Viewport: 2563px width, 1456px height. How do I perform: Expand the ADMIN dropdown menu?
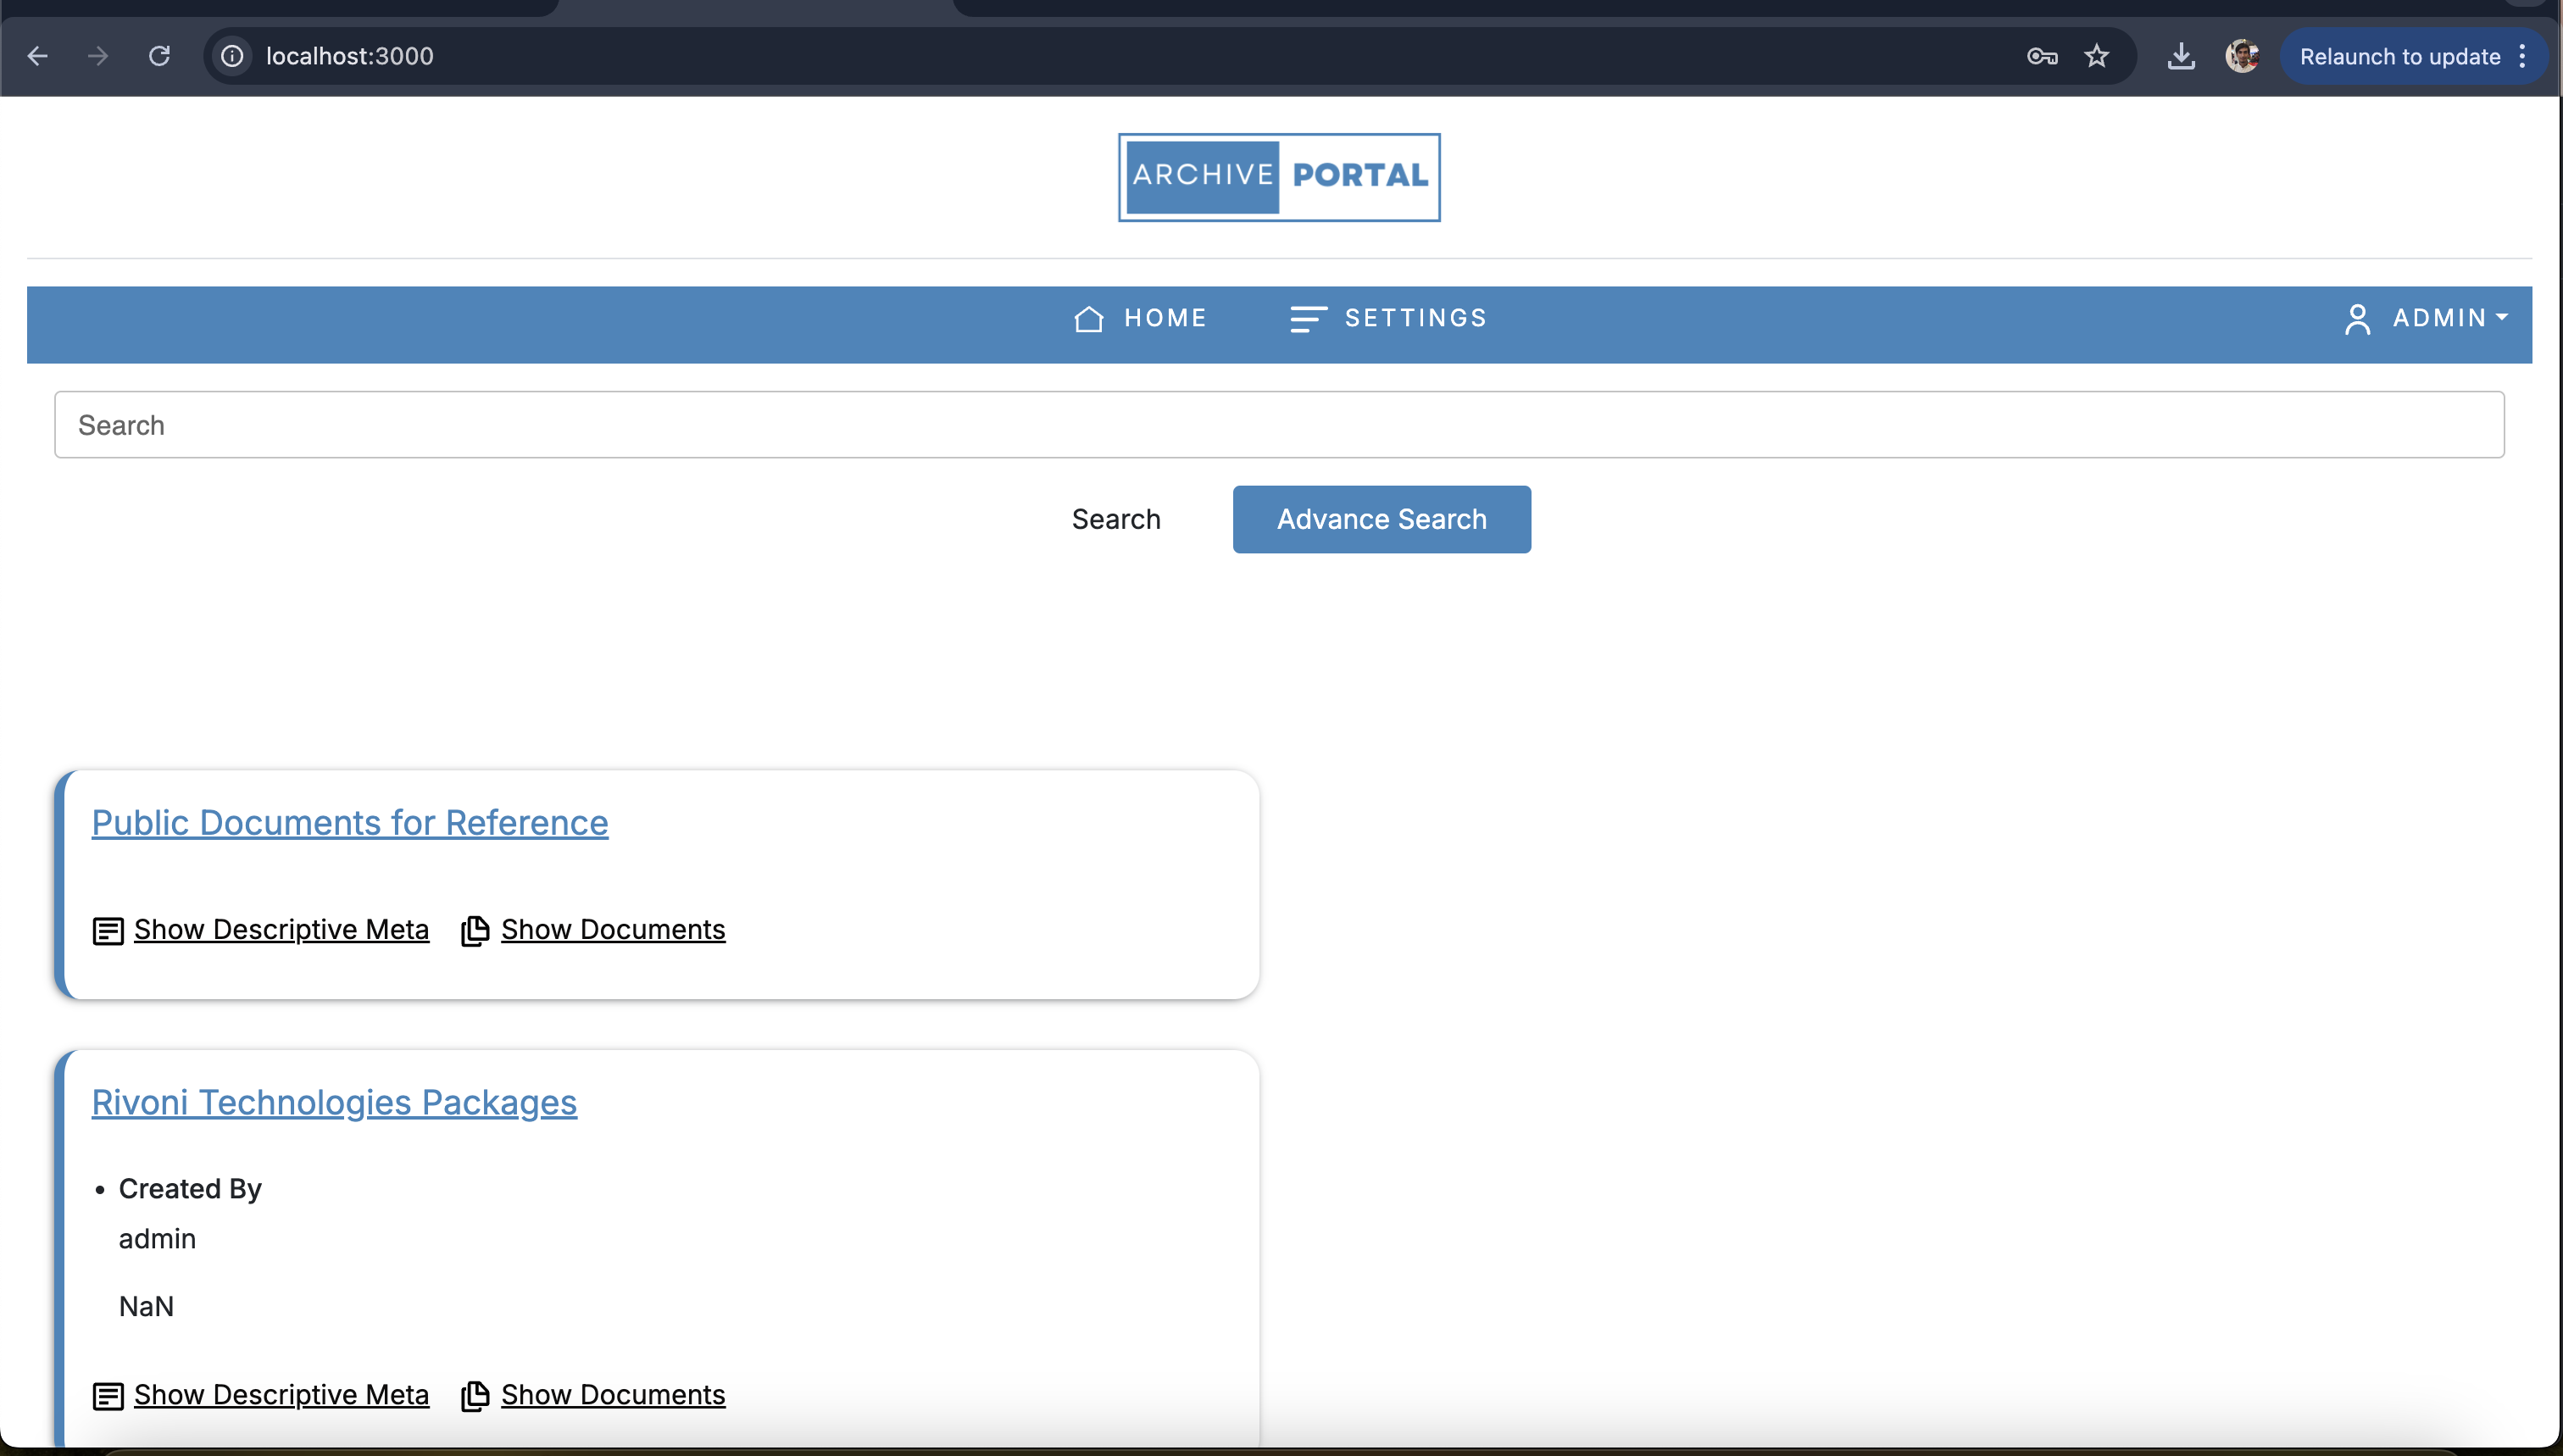point(2450,318)
